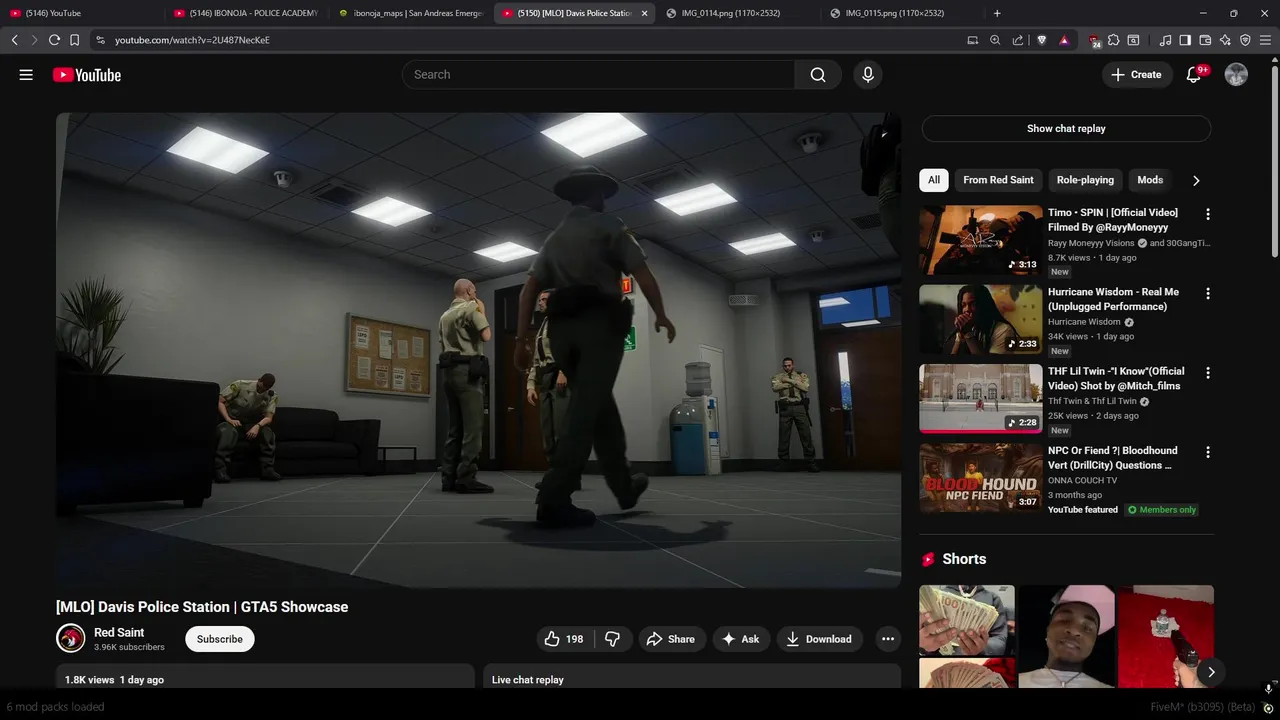Close the Davis Police Station tab

(644, 13)
